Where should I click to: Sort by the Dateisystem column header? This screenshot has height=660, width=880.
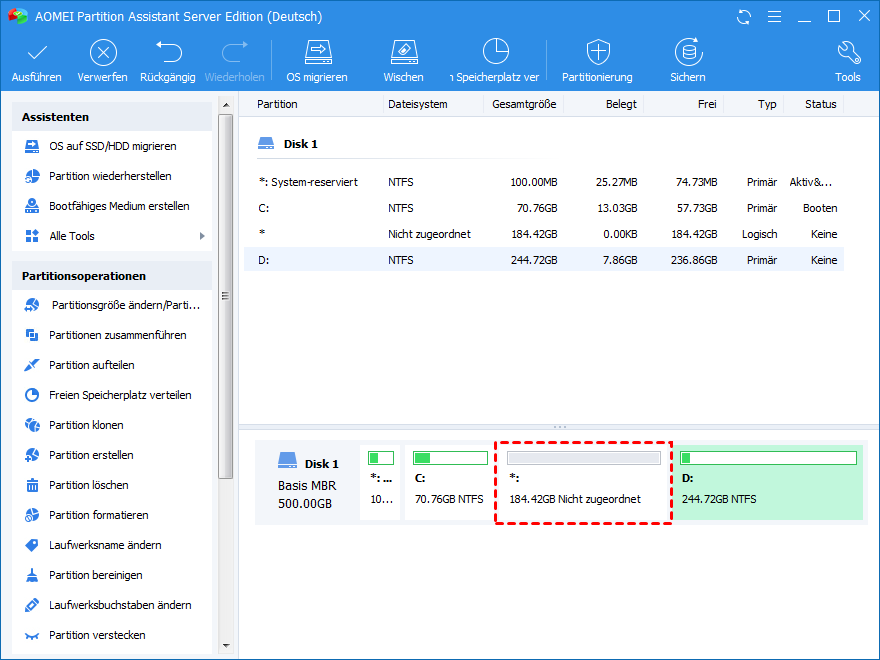pyautogui.click(x=418, y=104)
